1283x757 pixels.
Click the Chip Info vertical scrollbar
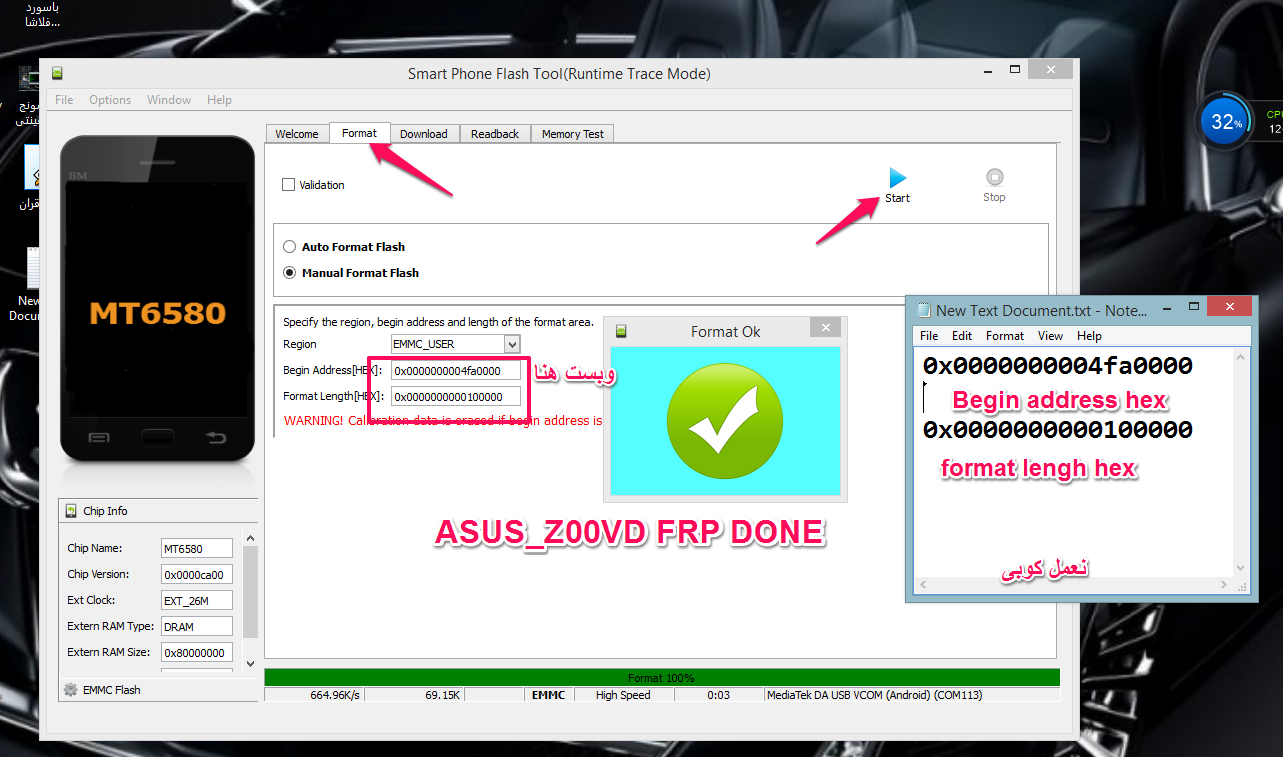point(250,600)
